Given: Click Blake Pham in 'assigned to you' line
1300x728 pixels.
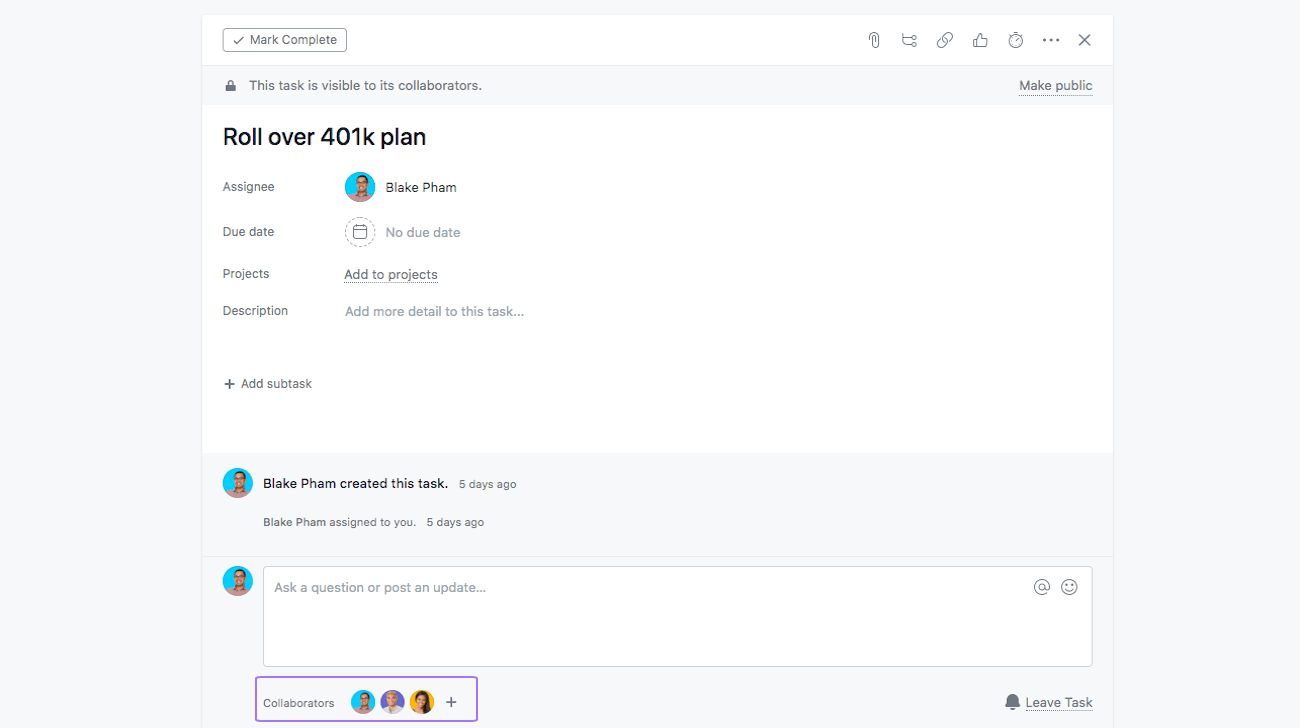Looking at the screenshot, I should click(294, 522).
